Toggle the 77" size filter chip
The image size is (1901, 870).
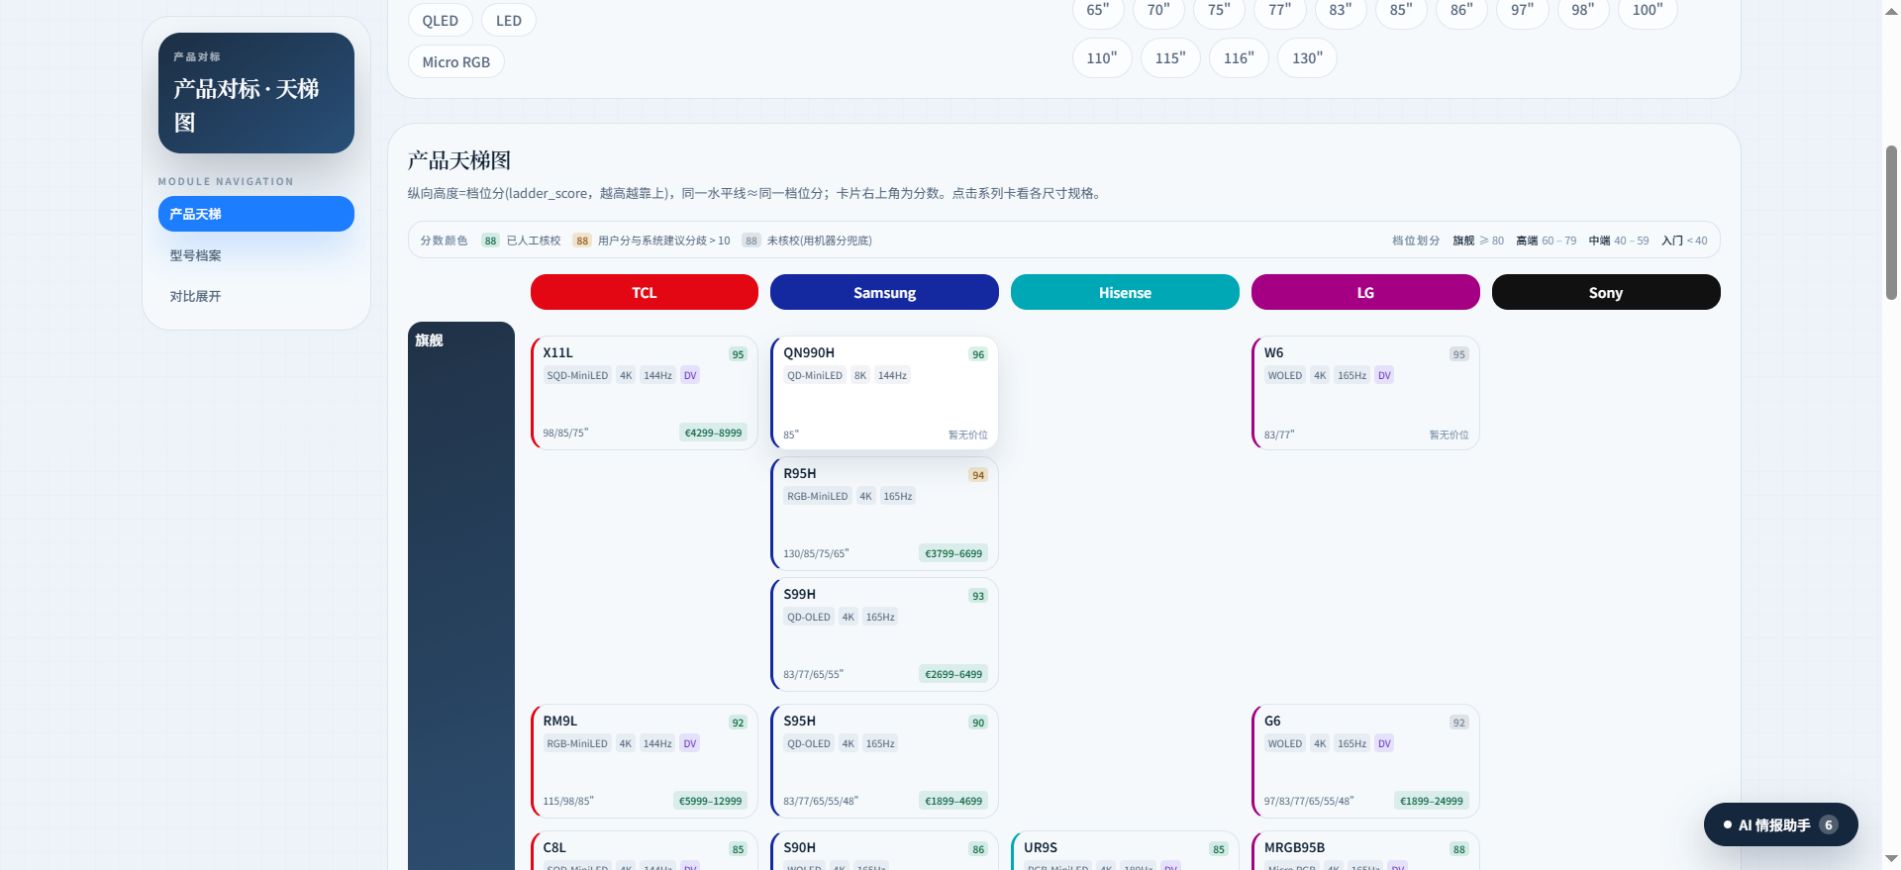pyautogui.click(x=1280, y=11)
